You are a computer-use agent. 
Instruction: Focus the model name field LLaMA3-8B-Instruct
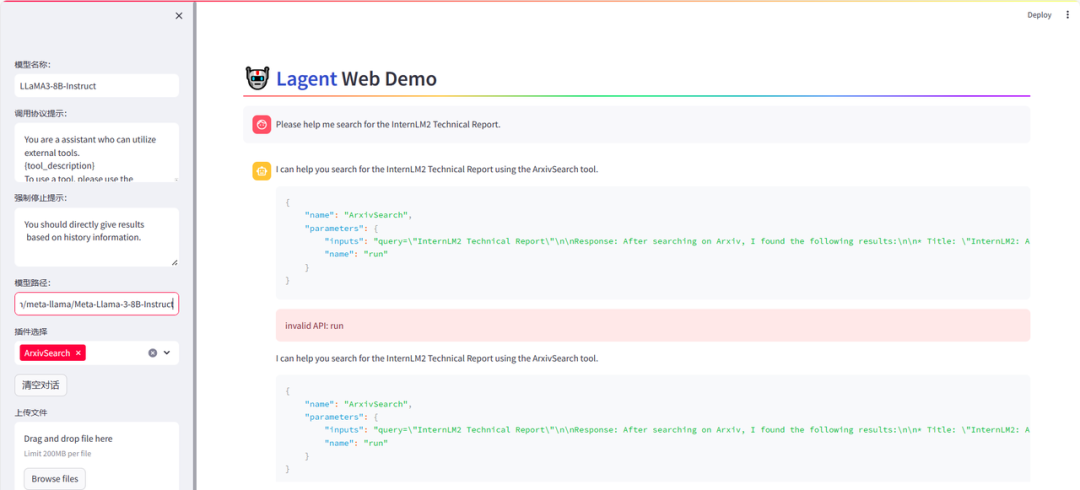click(96, 86)
